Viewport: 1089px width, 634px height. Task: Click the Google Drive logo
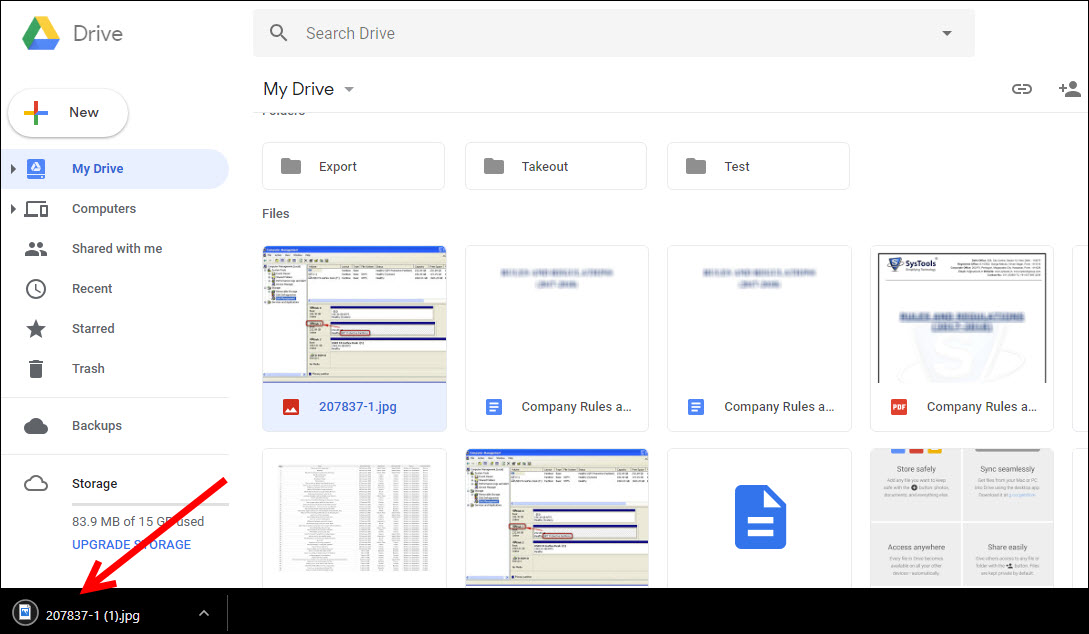(41, 33)
